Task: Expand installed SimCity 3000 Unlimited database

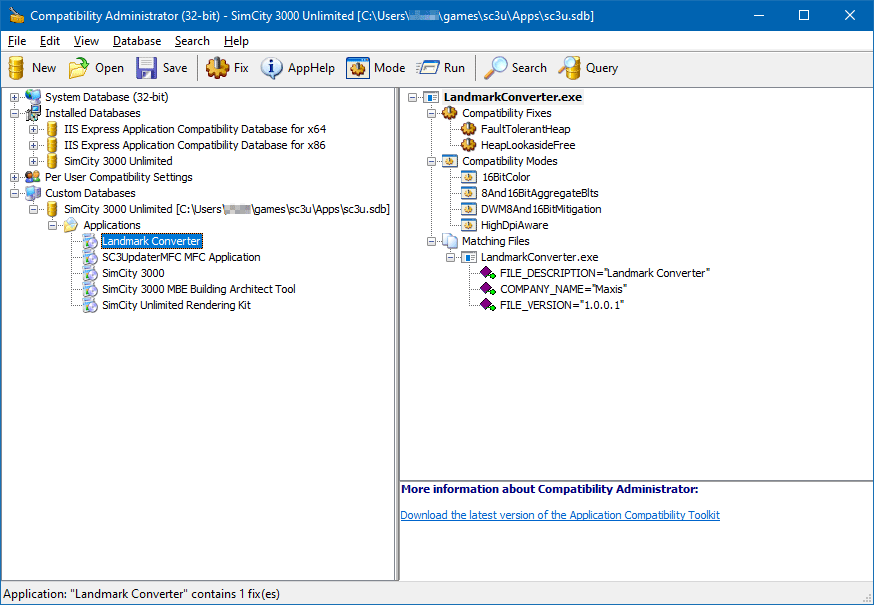Action: [33, 162]
